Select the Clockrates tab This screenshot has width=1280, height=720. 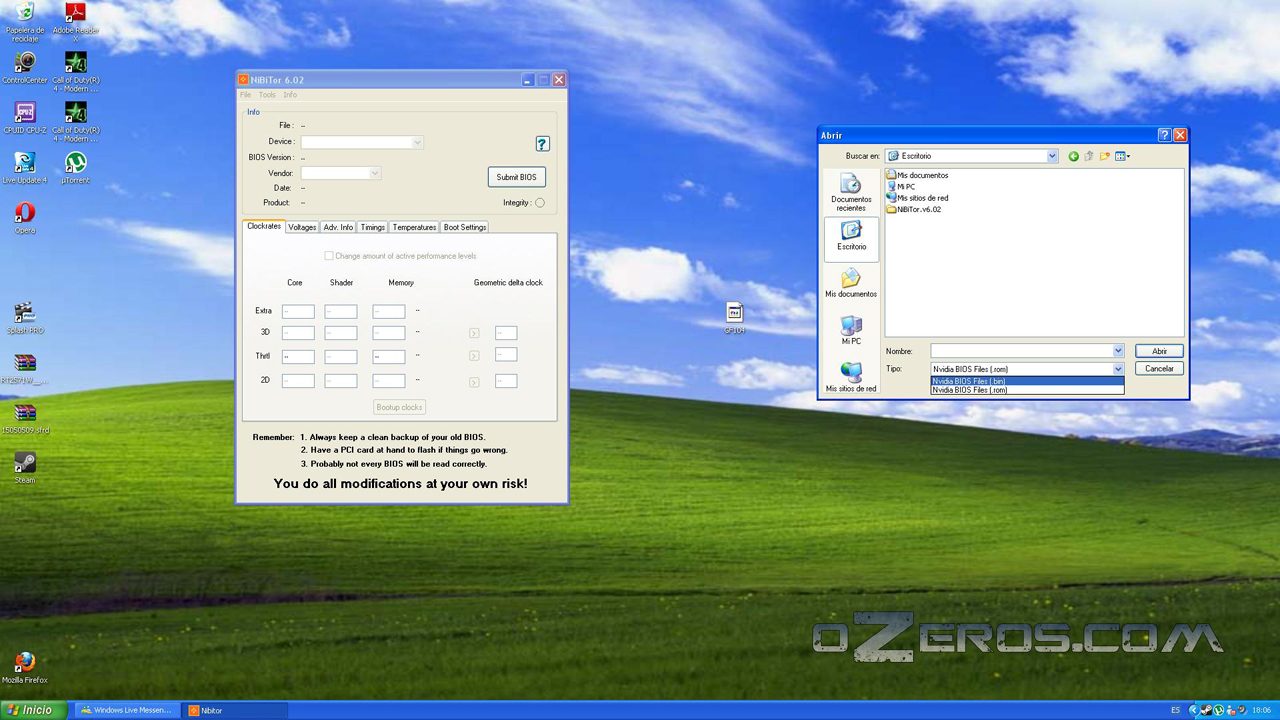[x=264, y=226]
